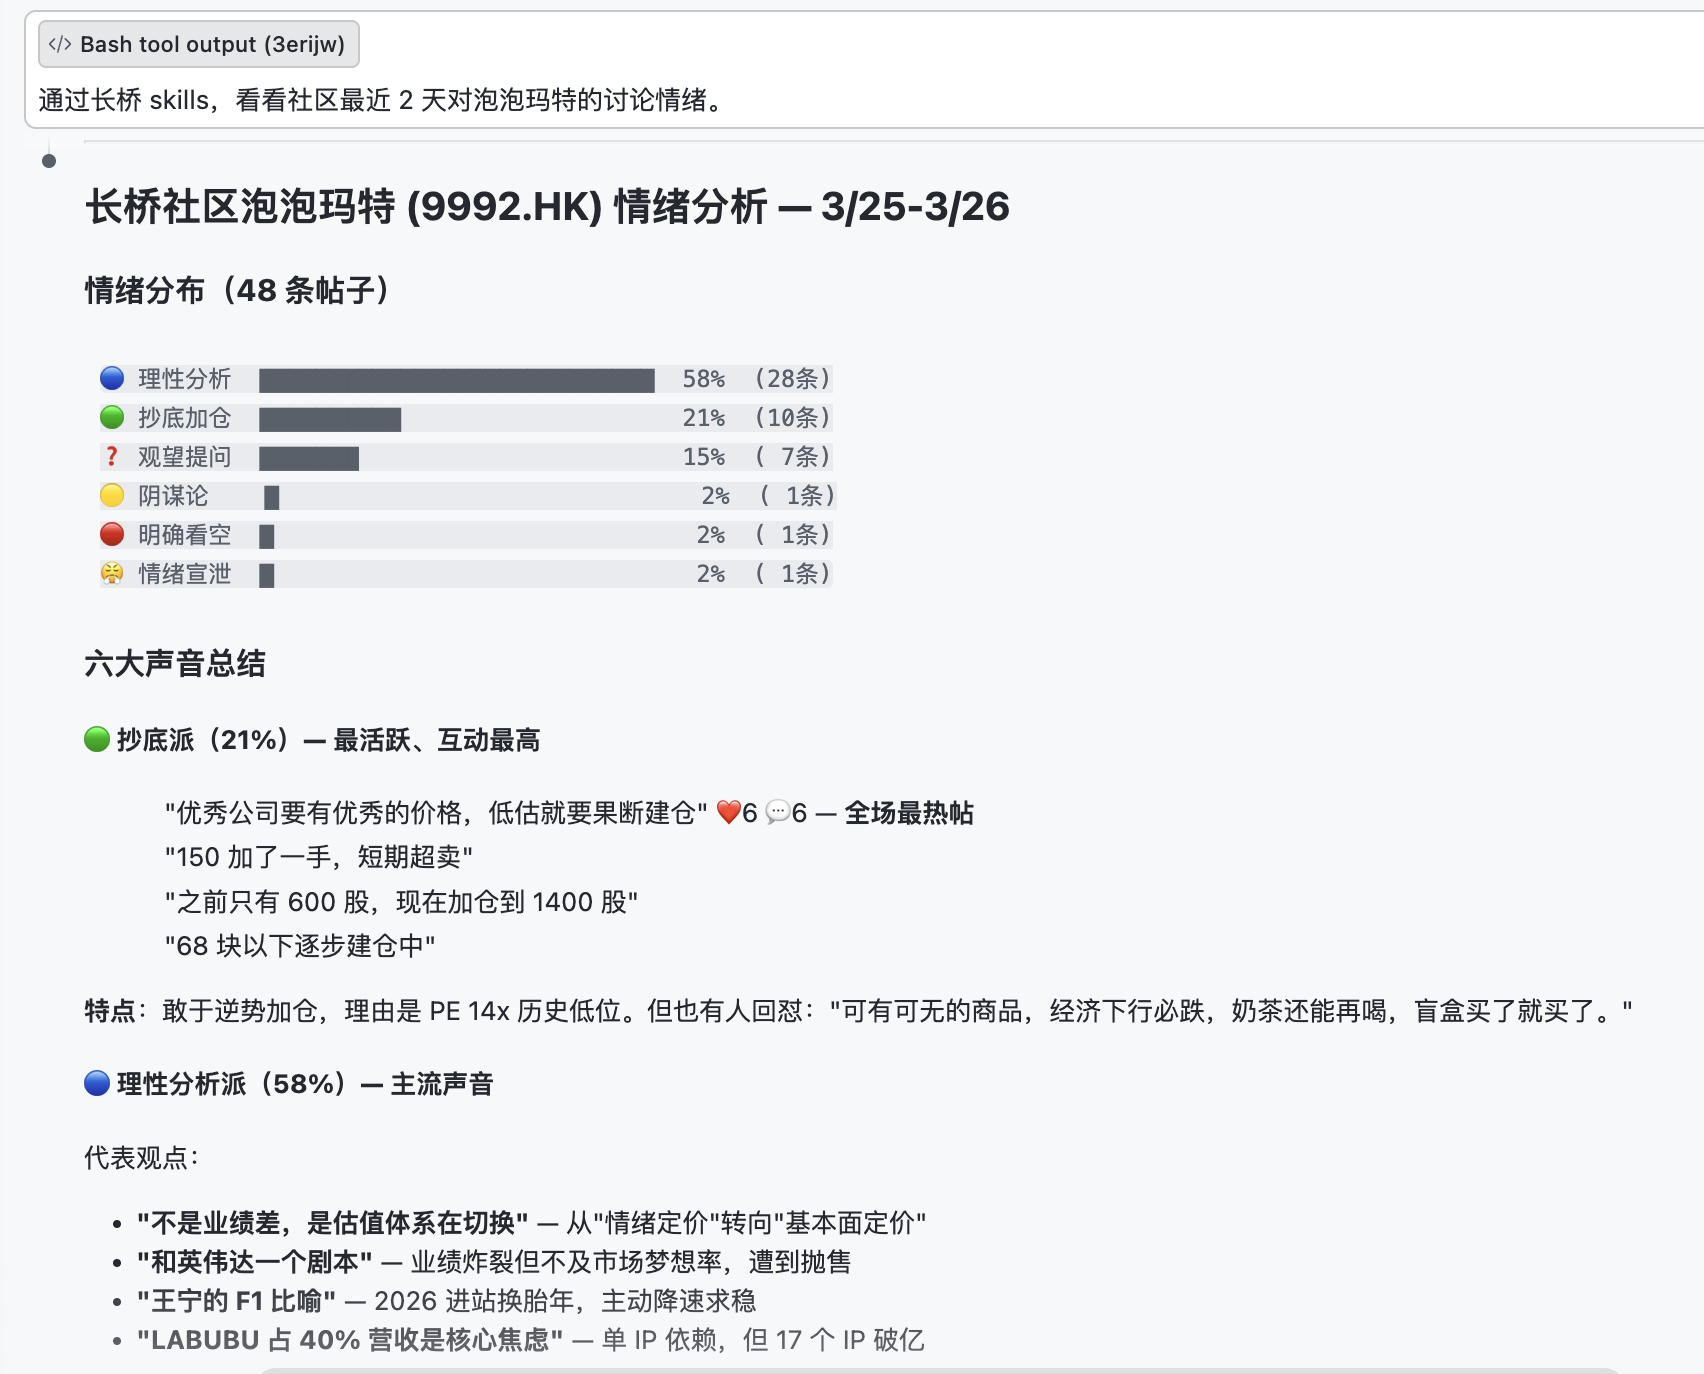Click the 代表观点 label

point(142,1158)
